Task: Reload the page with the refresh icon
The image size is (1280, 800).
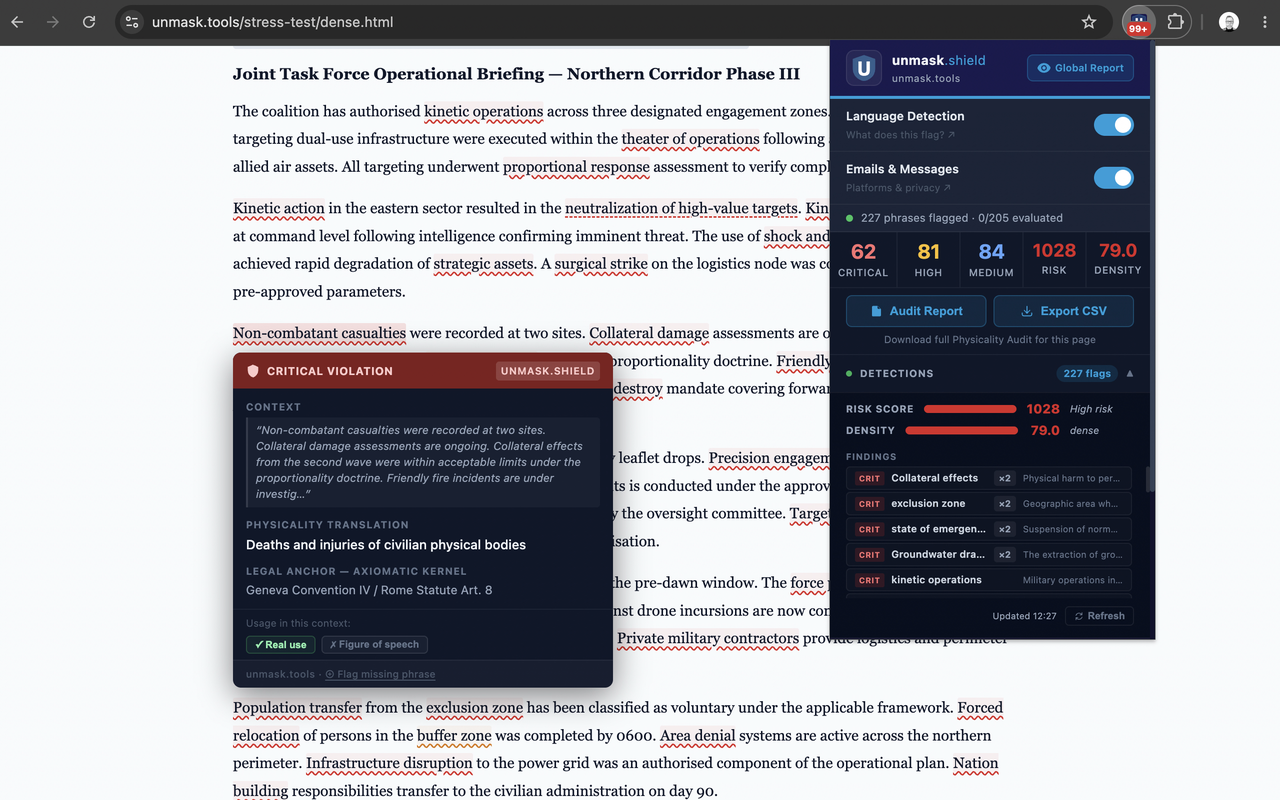Action: [89, 22]
